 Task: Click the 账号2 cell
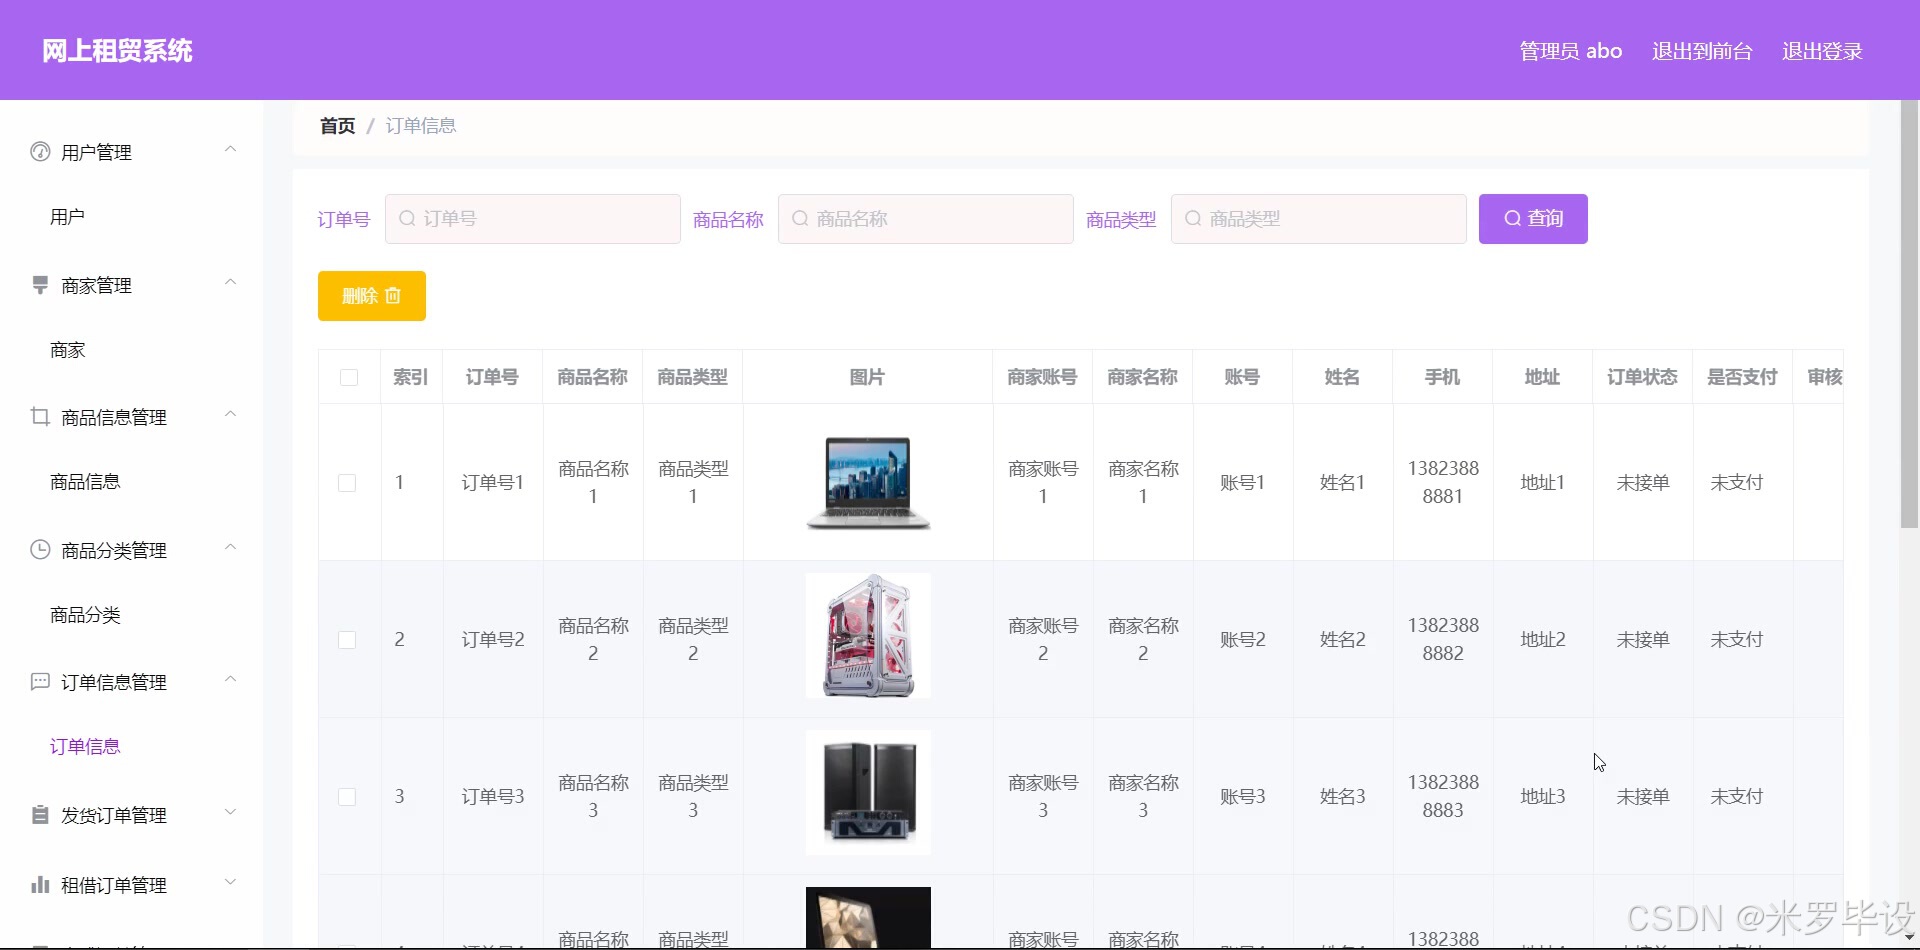(1242, 640)
